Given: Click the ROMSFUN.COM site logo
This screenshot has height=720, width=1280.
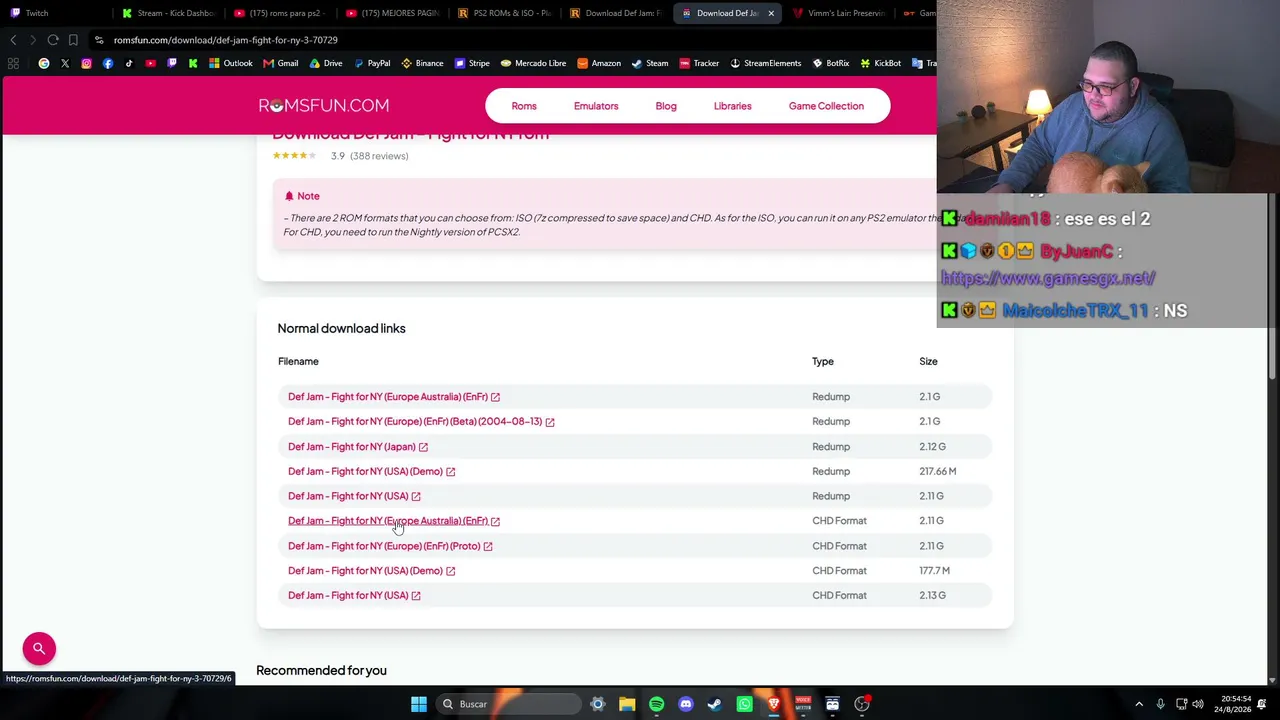Looking at the screenshot, I should coord(324,106).
